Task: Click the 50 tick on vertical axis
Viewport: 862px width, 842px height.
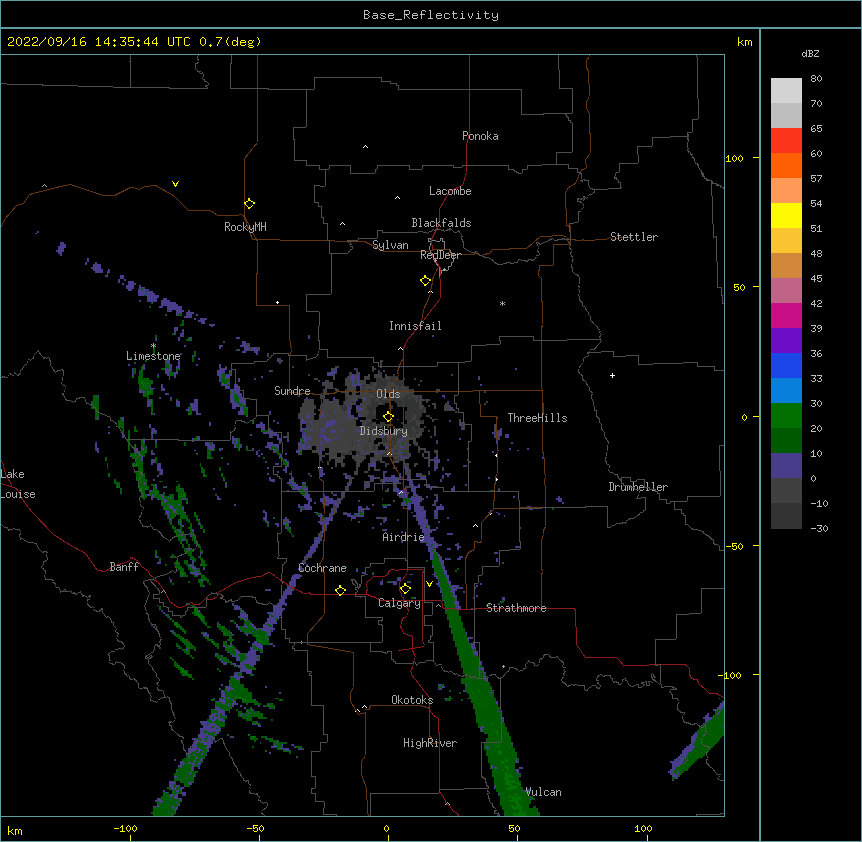Action: point(739,287)
